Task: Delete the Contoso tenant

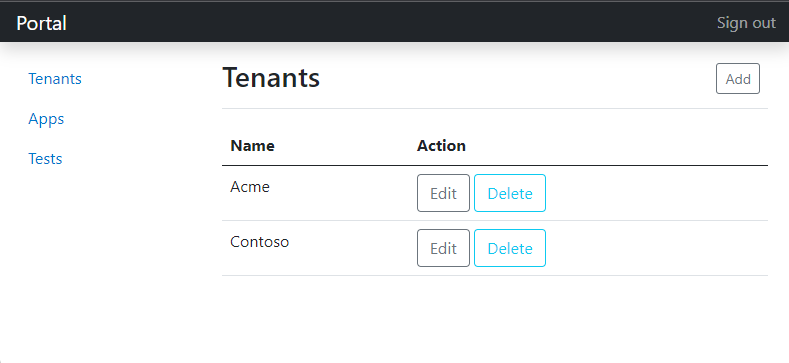Action: coord(510,248)
